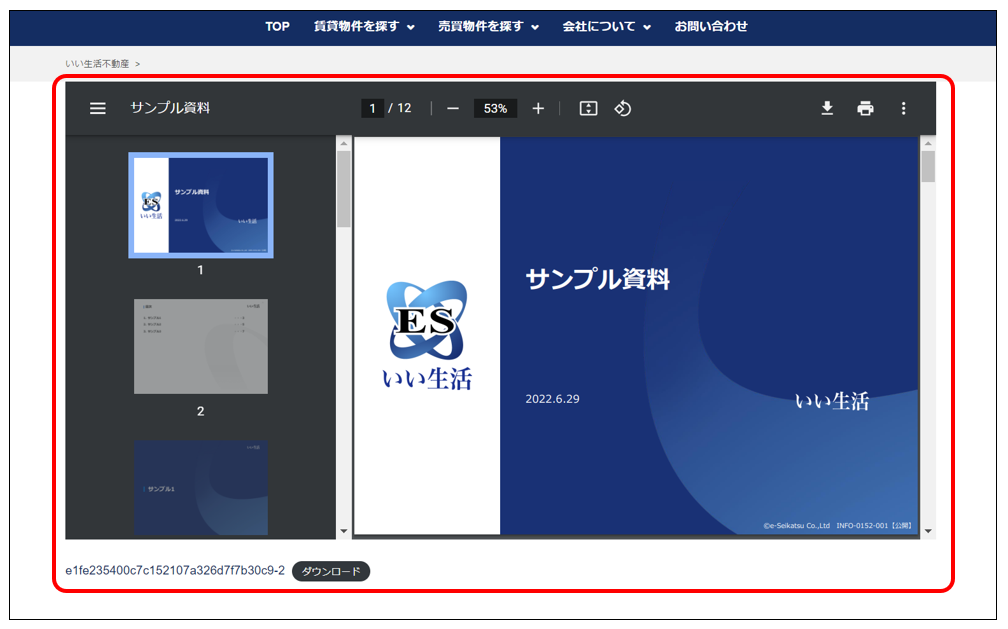1008x629 pixels.
Task: Click the zoom out minus icon
Action: pyautogui.click(x=453, y=108)
